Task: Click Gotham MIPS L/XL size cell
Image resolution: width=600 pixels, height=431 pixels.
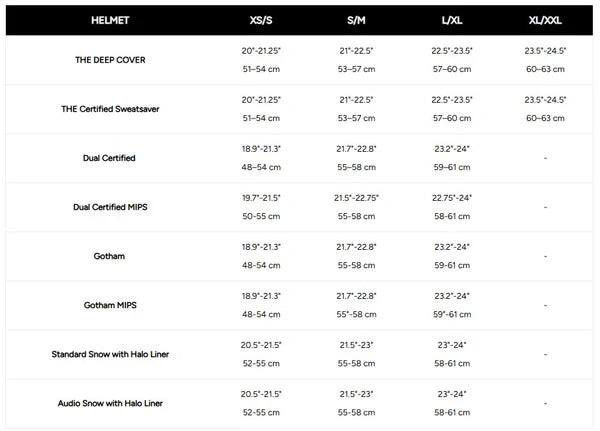Action: pos(452,305)
